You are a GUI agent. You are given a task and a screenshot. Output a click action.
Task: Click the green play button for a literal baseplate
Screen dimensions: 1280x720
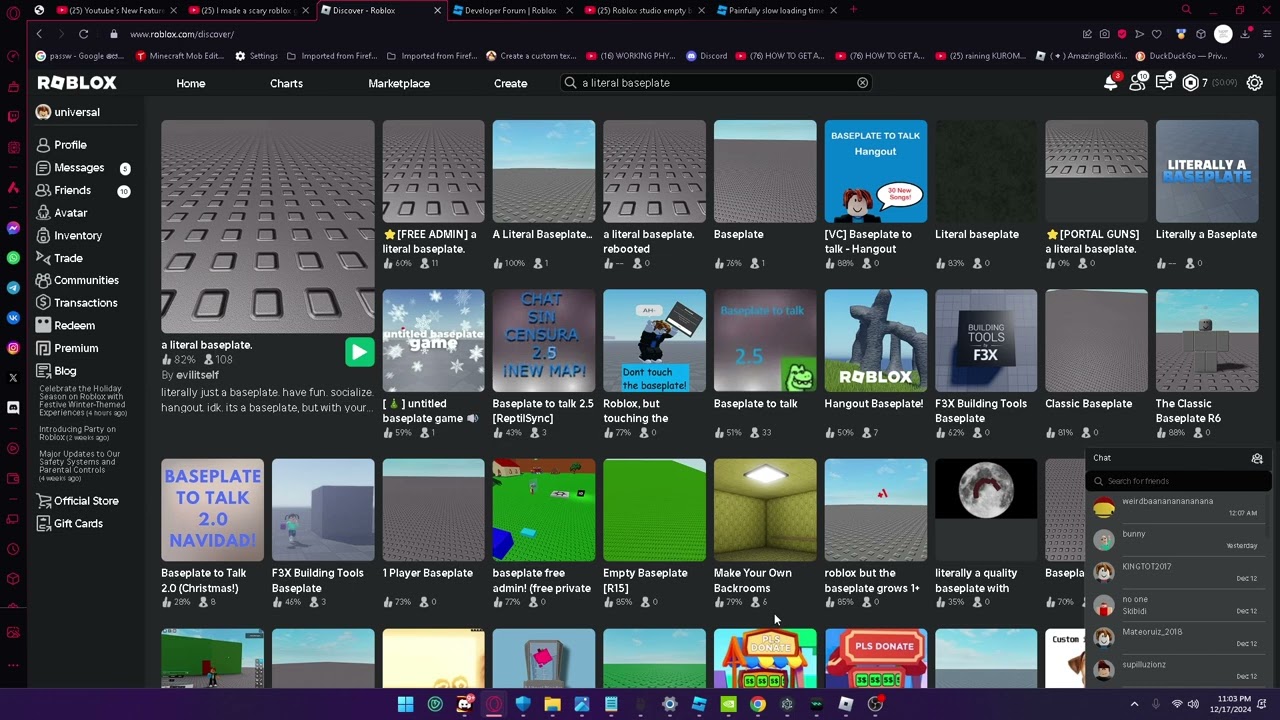pyautogui.click(x=359, y=351)
